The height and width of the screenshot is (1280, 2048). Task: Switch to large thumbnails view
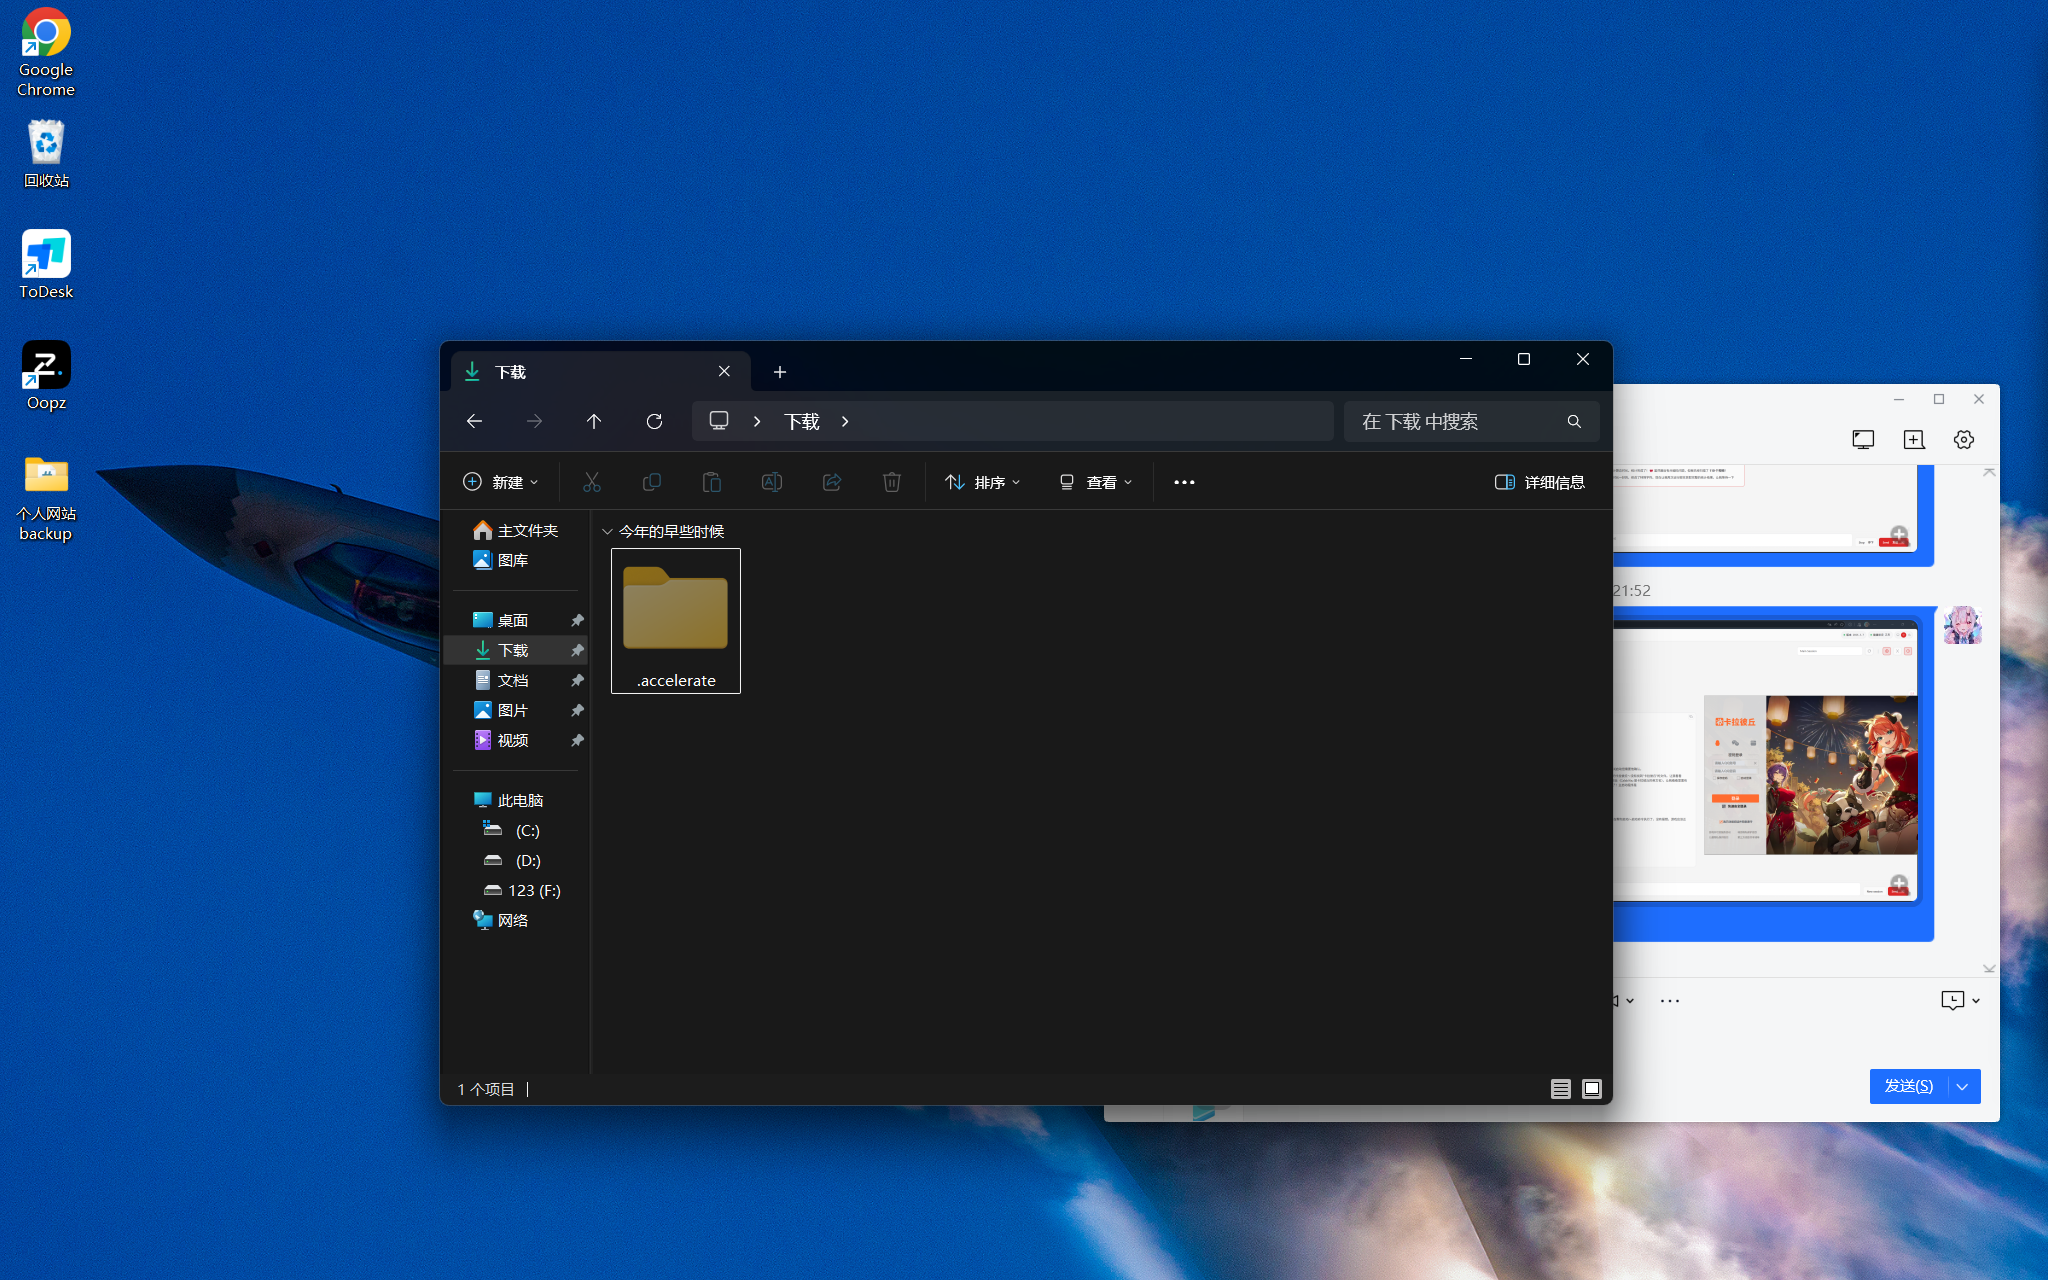(1592, 1089)
